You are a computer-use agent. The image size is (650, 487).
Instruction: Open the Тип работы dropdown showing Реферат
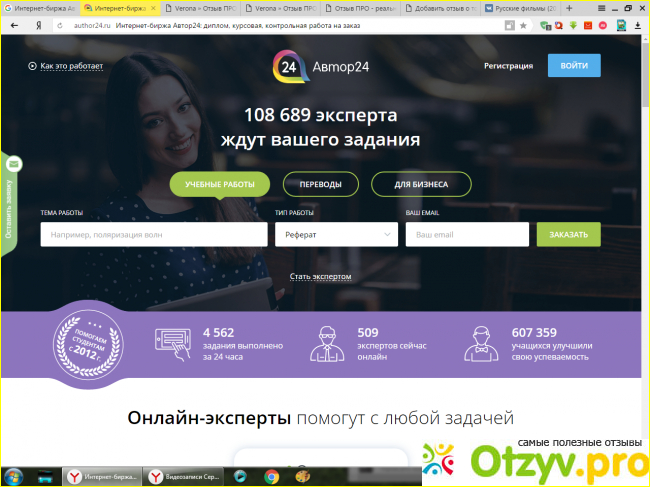[336, 234]
